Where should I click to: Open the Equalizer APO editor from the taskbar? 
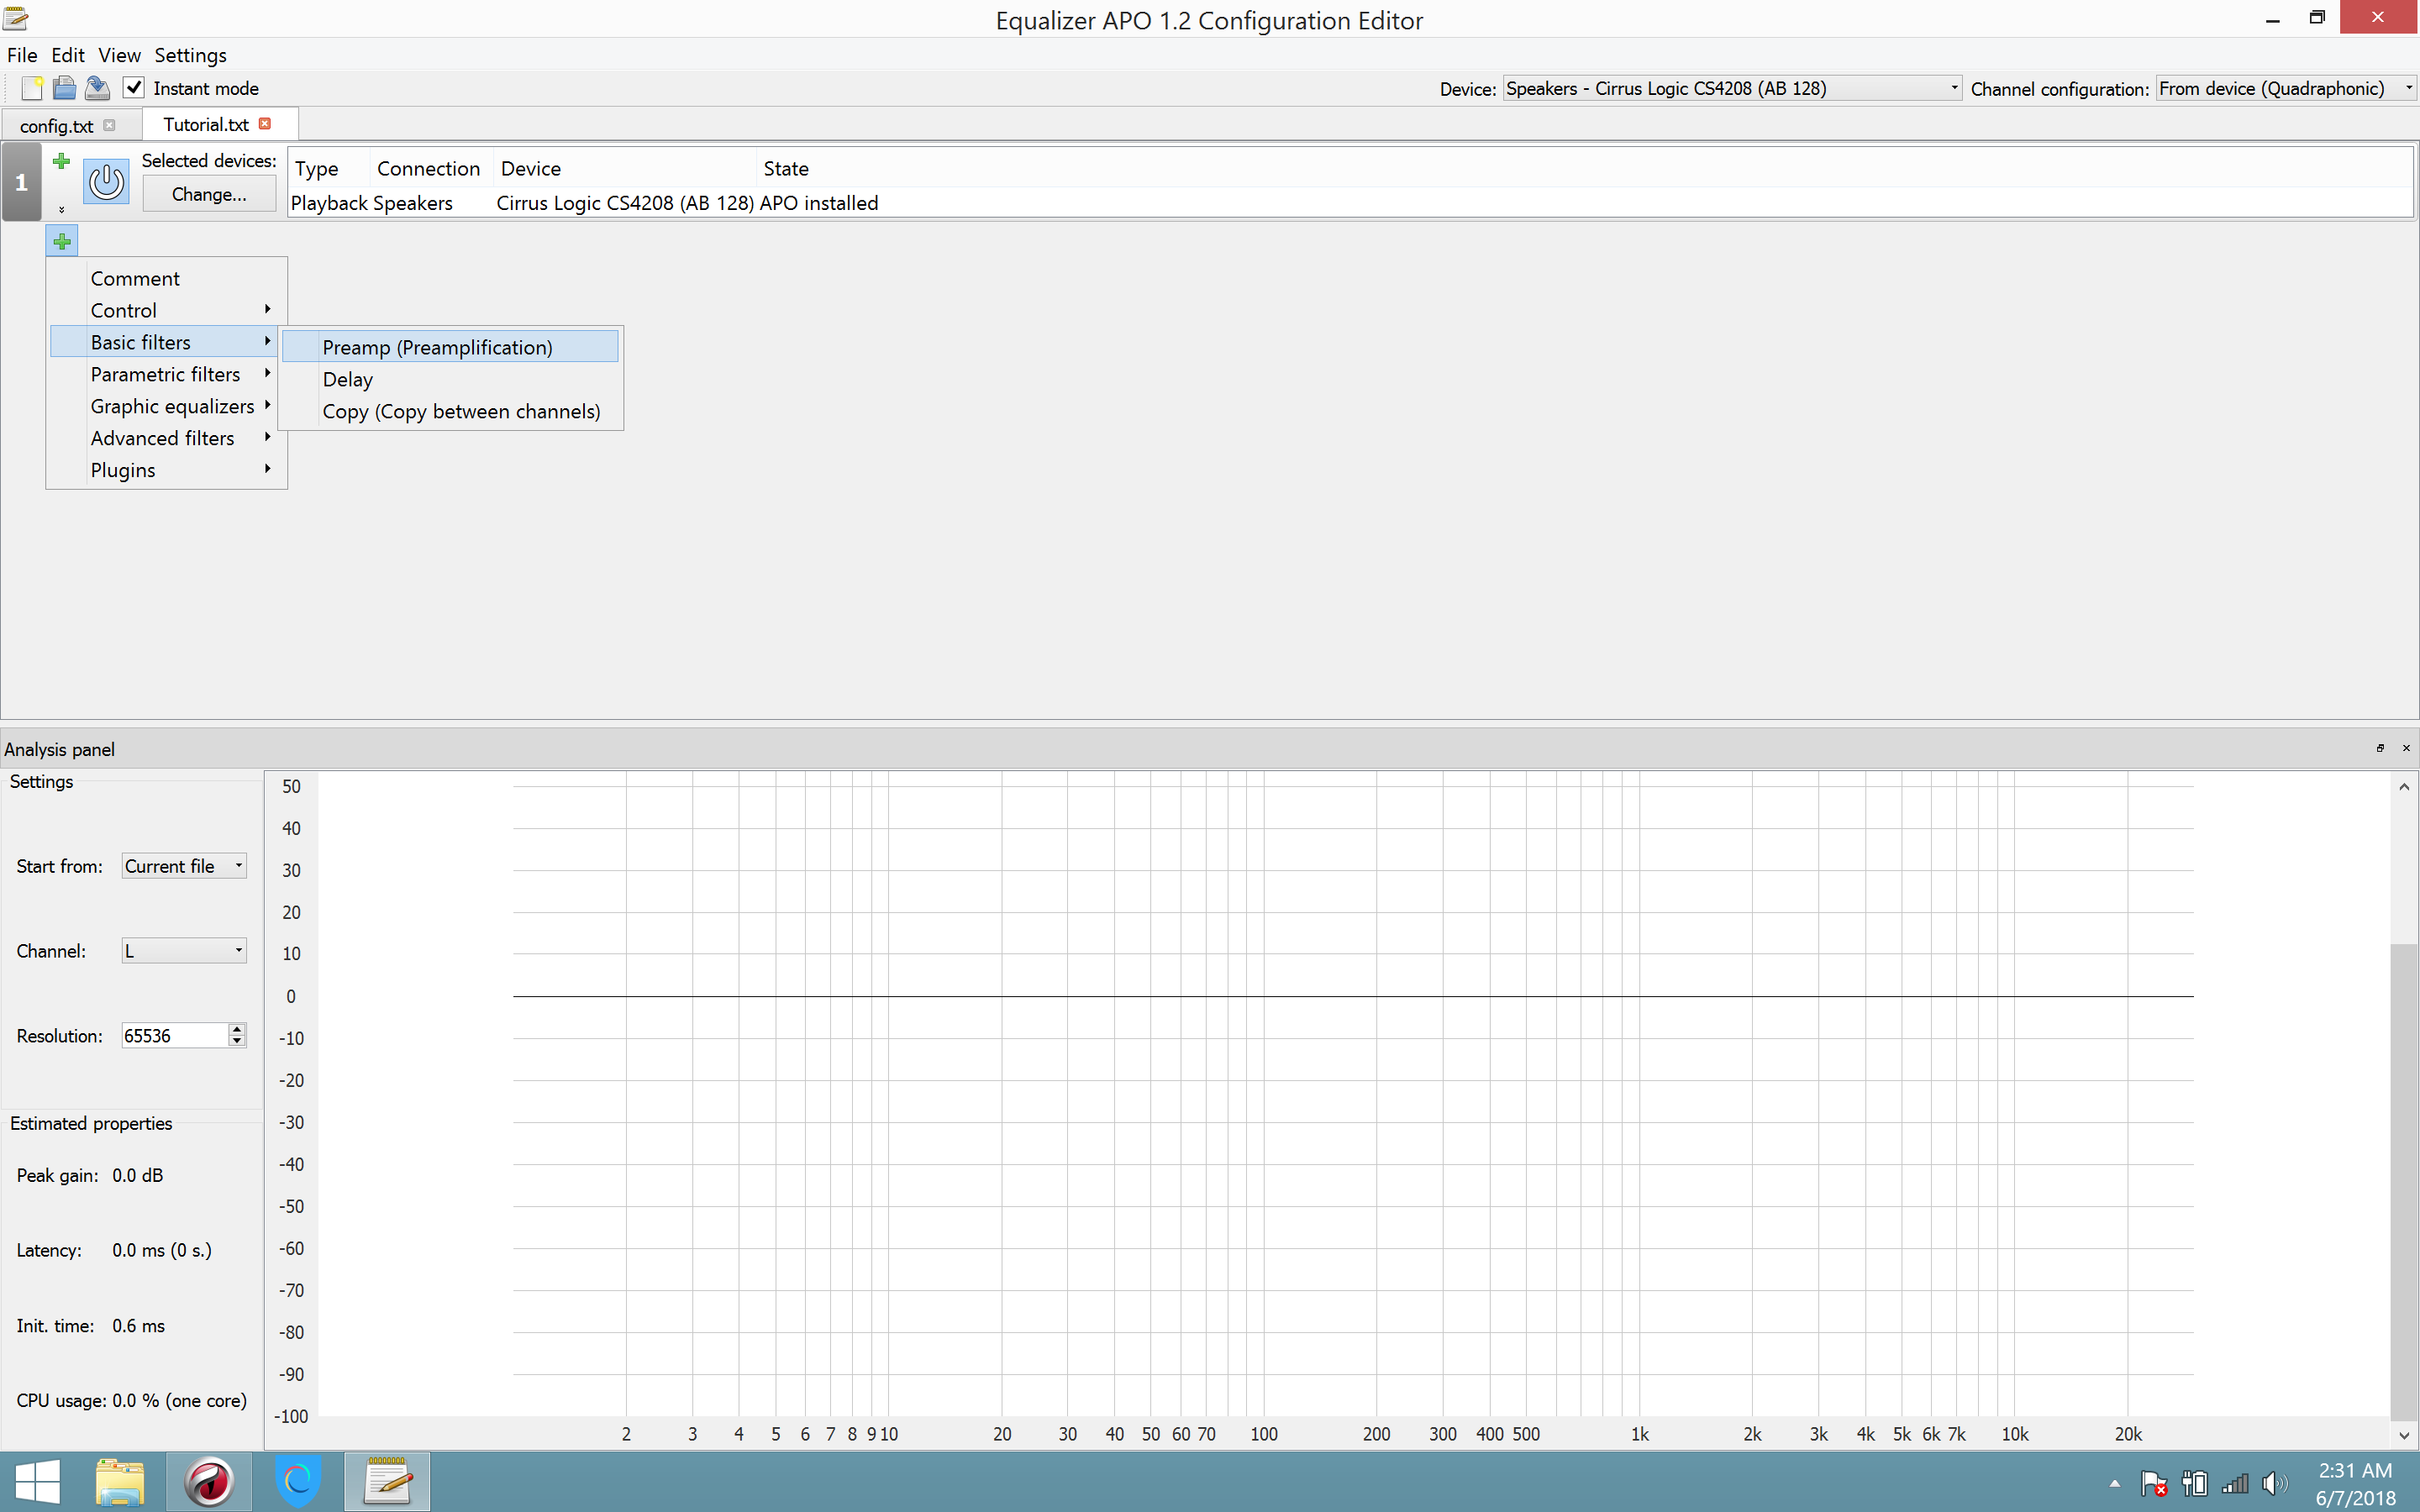coord(388,1481)
